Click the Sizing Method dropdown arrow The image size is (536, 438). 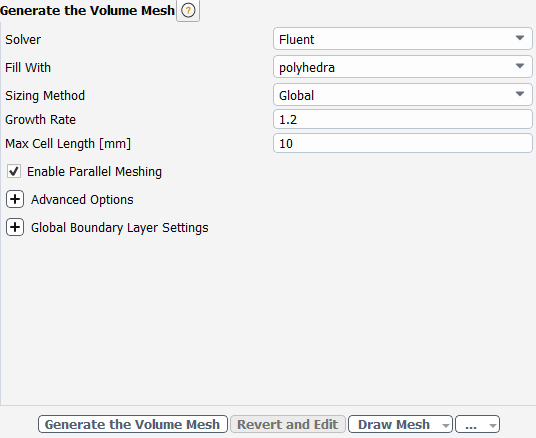pos(520,94)
